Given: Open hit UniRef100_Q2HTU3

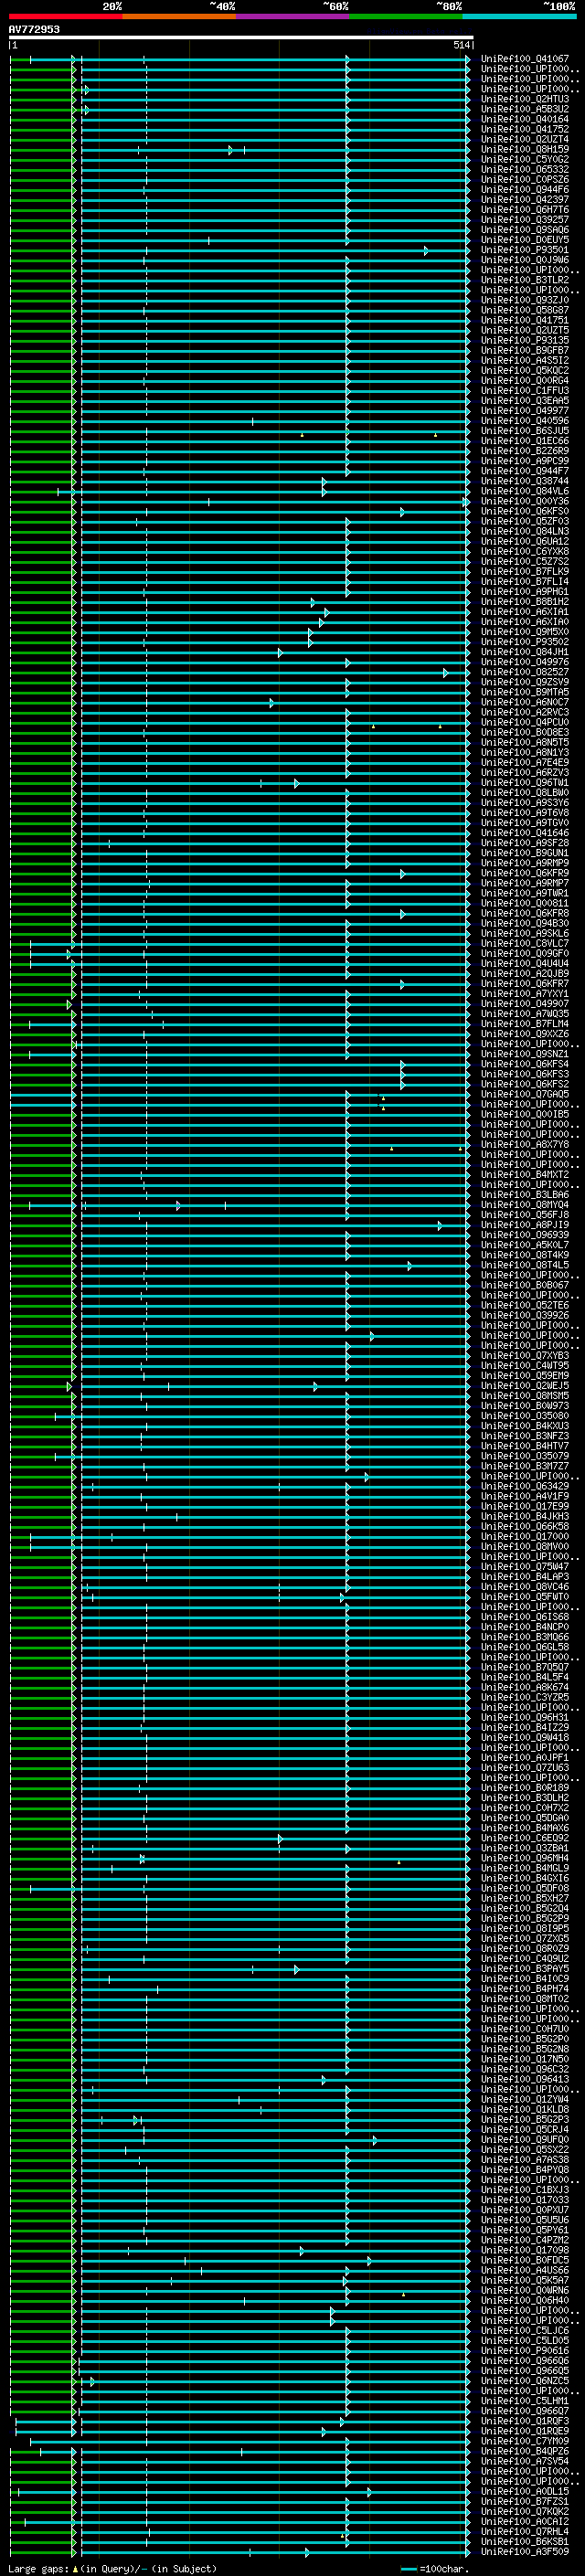Looking at the screenshot, I should point(525,99).
